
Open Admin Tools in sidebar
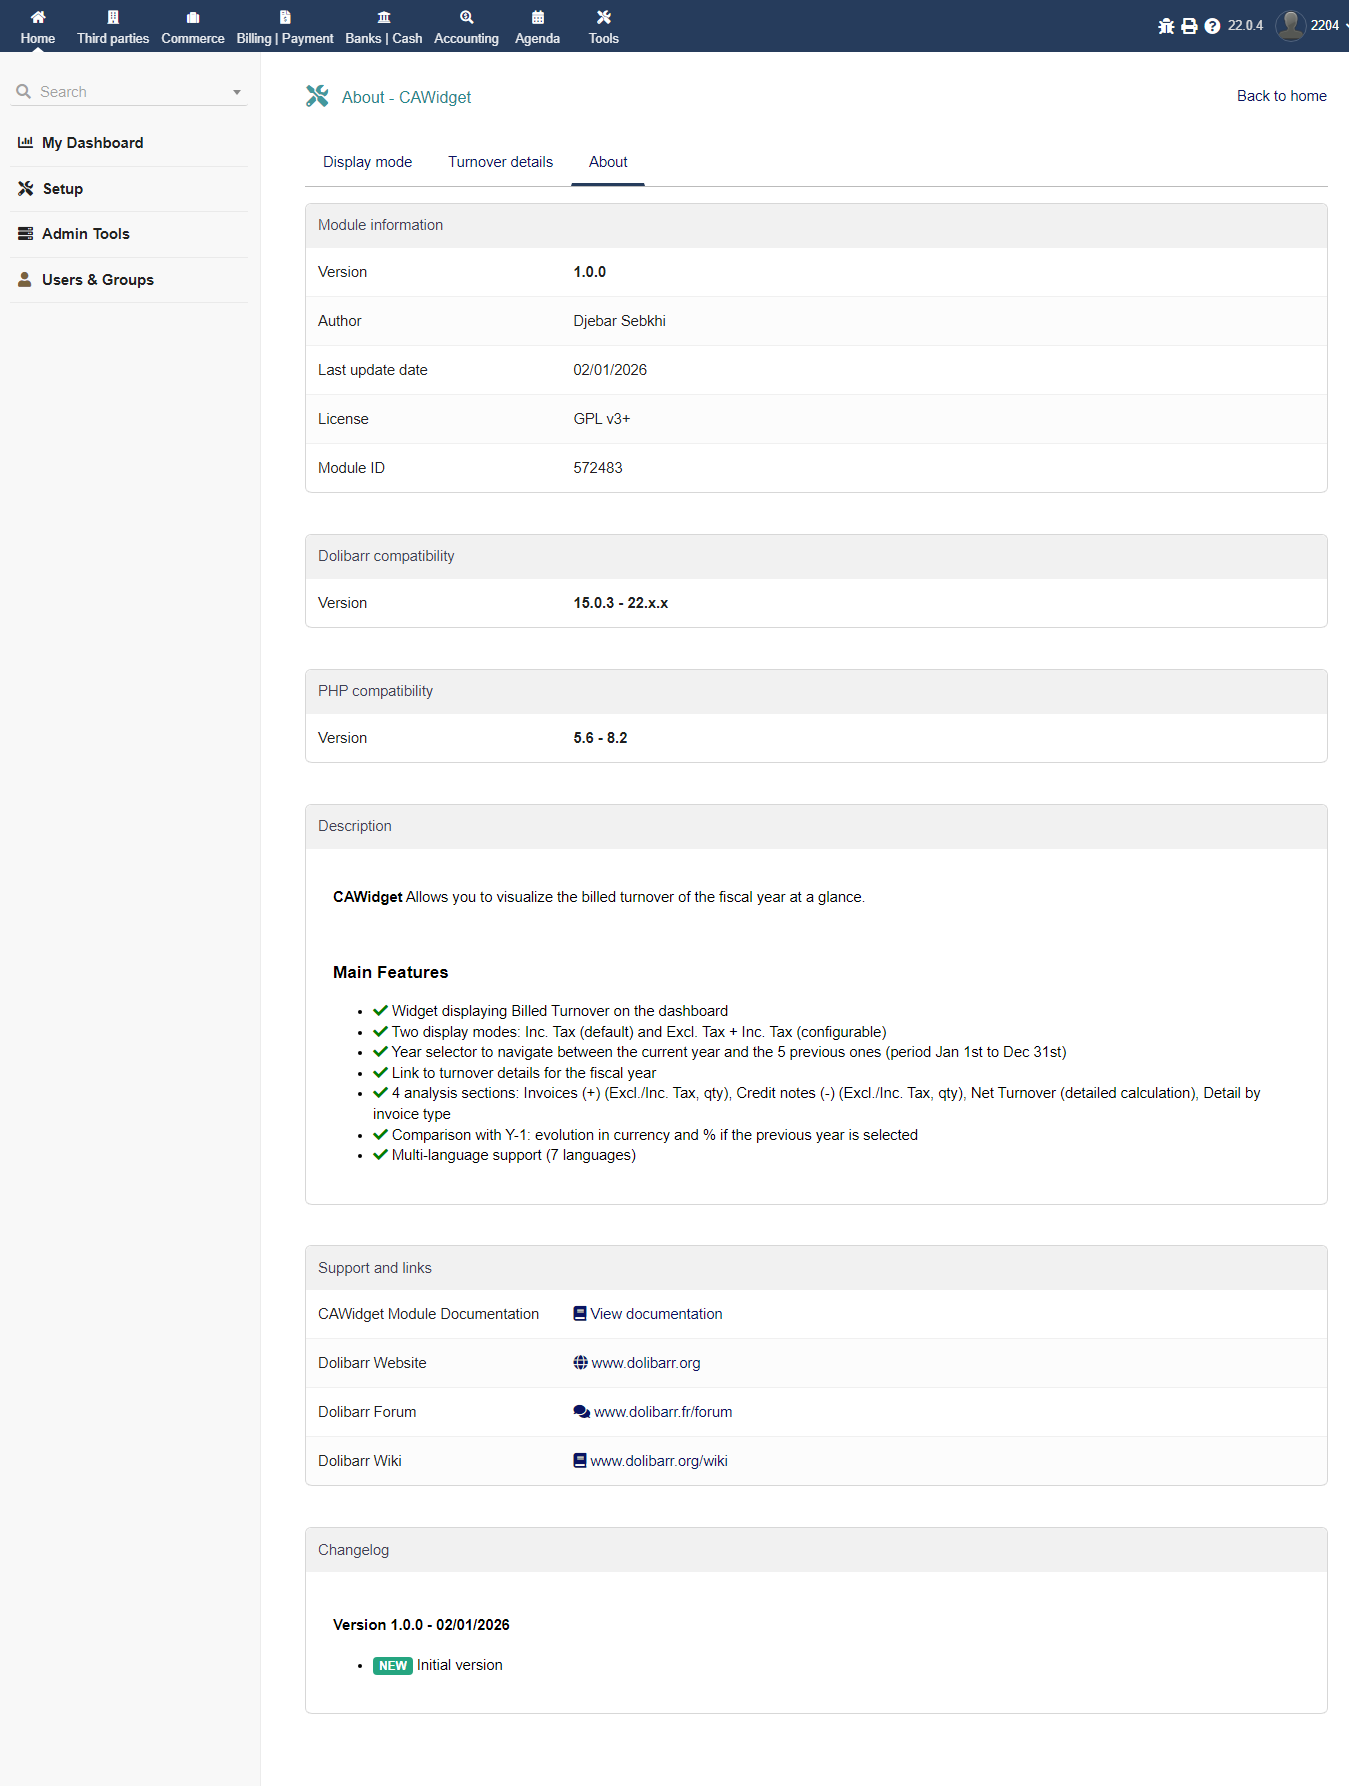(86, 234)
